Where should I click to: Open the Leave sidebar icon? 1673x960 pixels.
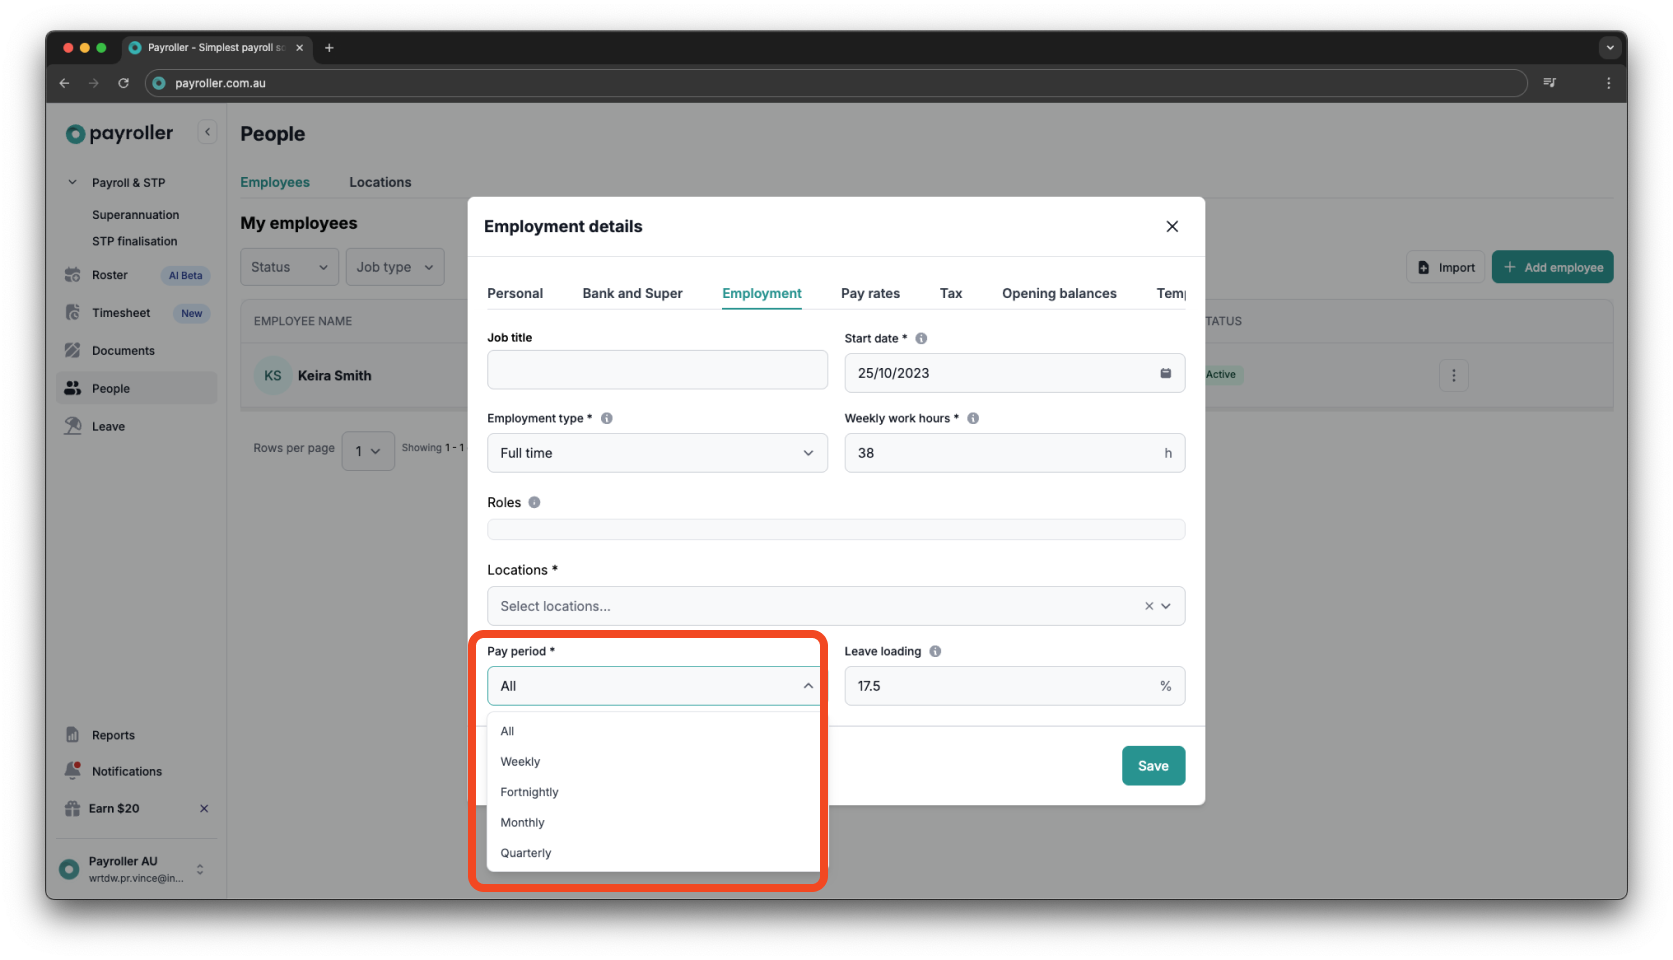[73, 425]
